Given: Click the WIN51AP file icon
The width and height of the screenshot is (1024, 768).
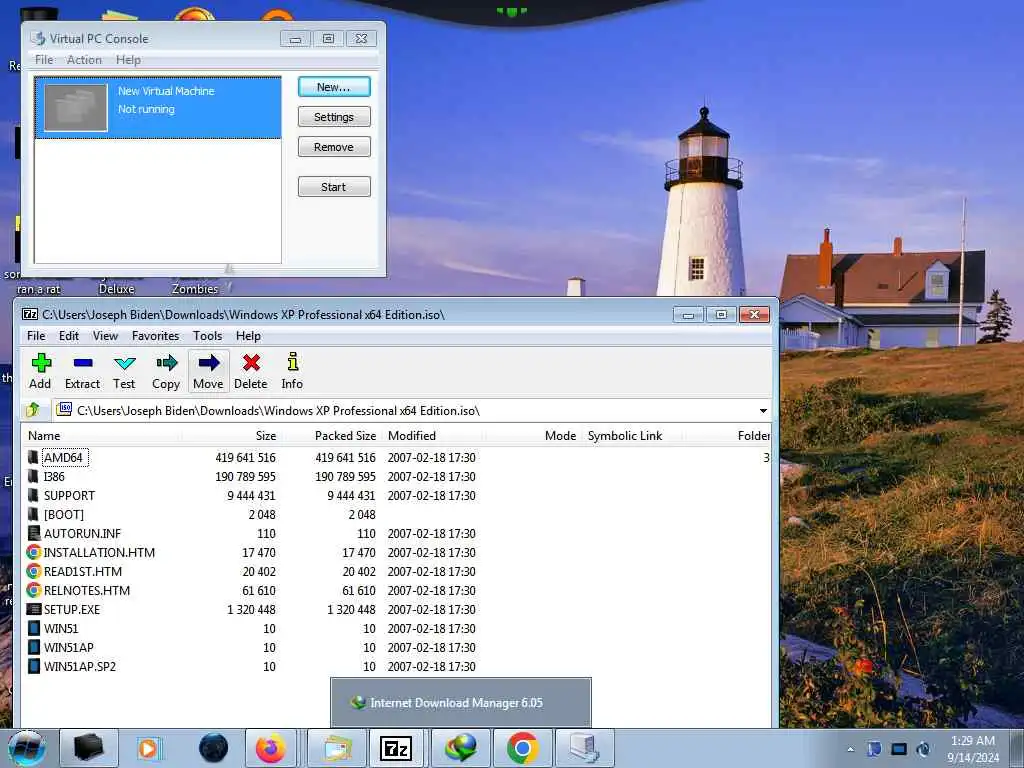Looking at the screenshot, I should pyautogui.click(x=33, y=647).
